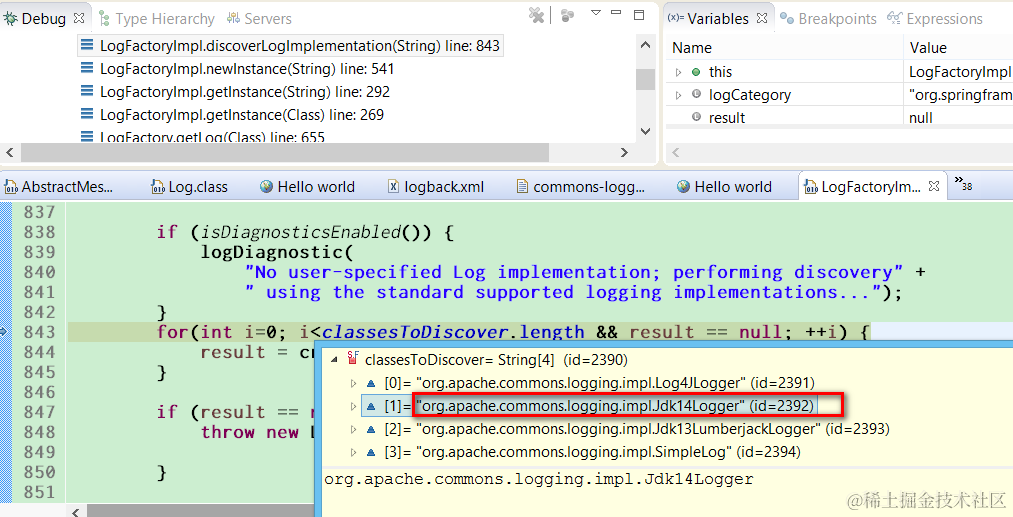The height and width of the screenshot is (517, 1013).
Task: Open the logback.xml editor tab
Action: (436, 187)
